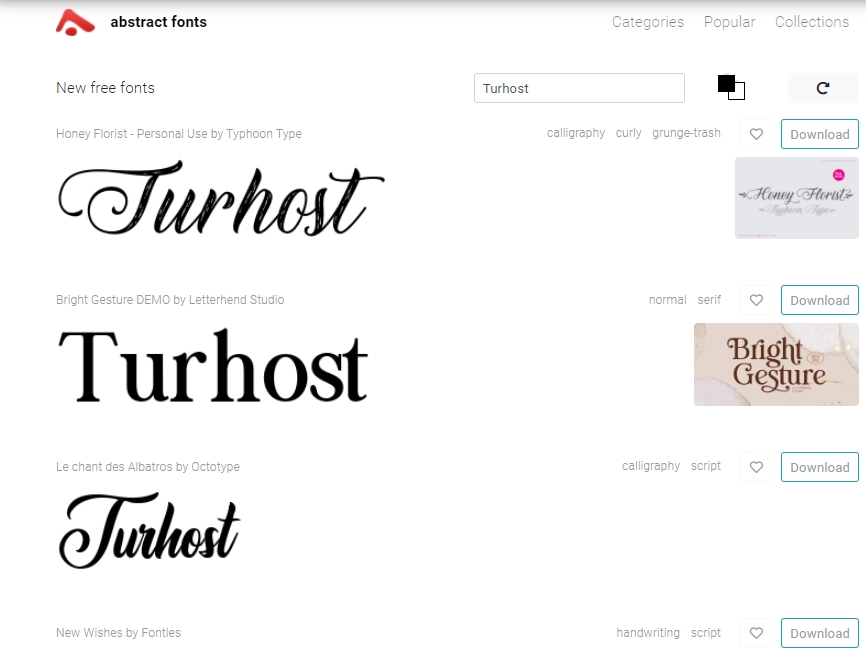Click the abstract fonts logo icon
The height and width of the screenshot is (653, 866).
click(75, 22)
